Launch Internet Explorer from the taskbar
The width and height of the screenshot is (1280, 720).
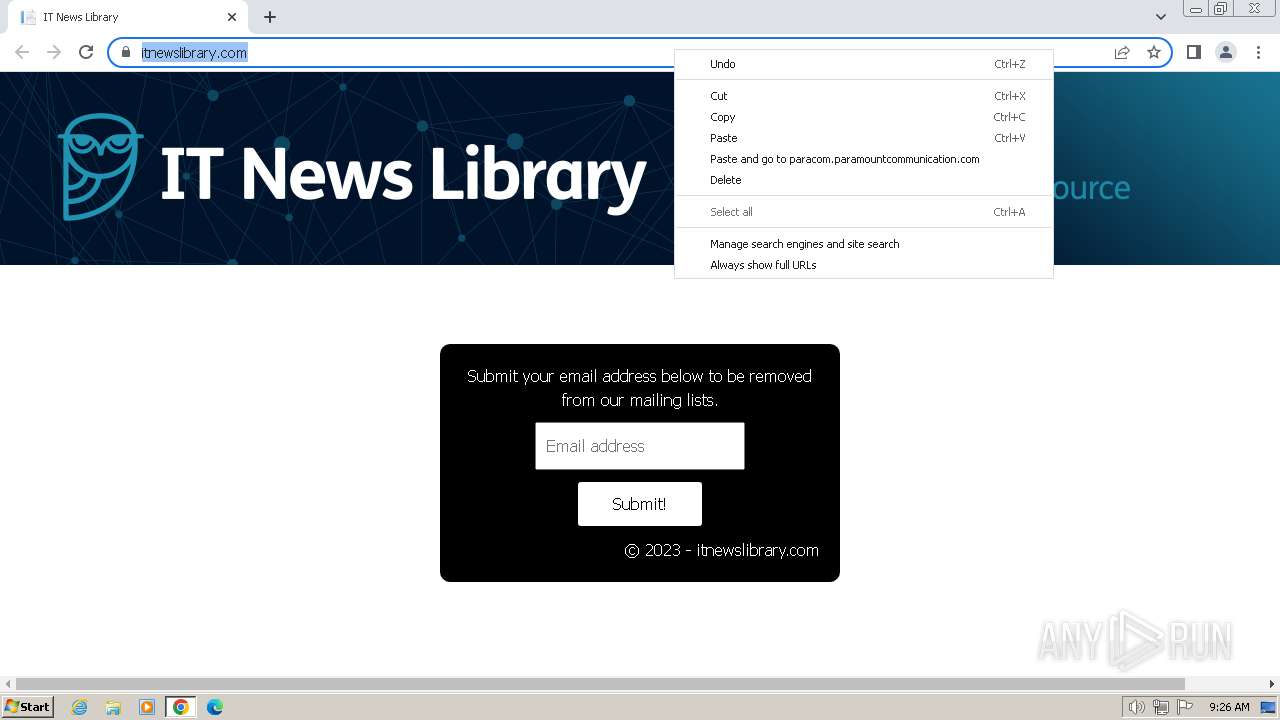79,707
